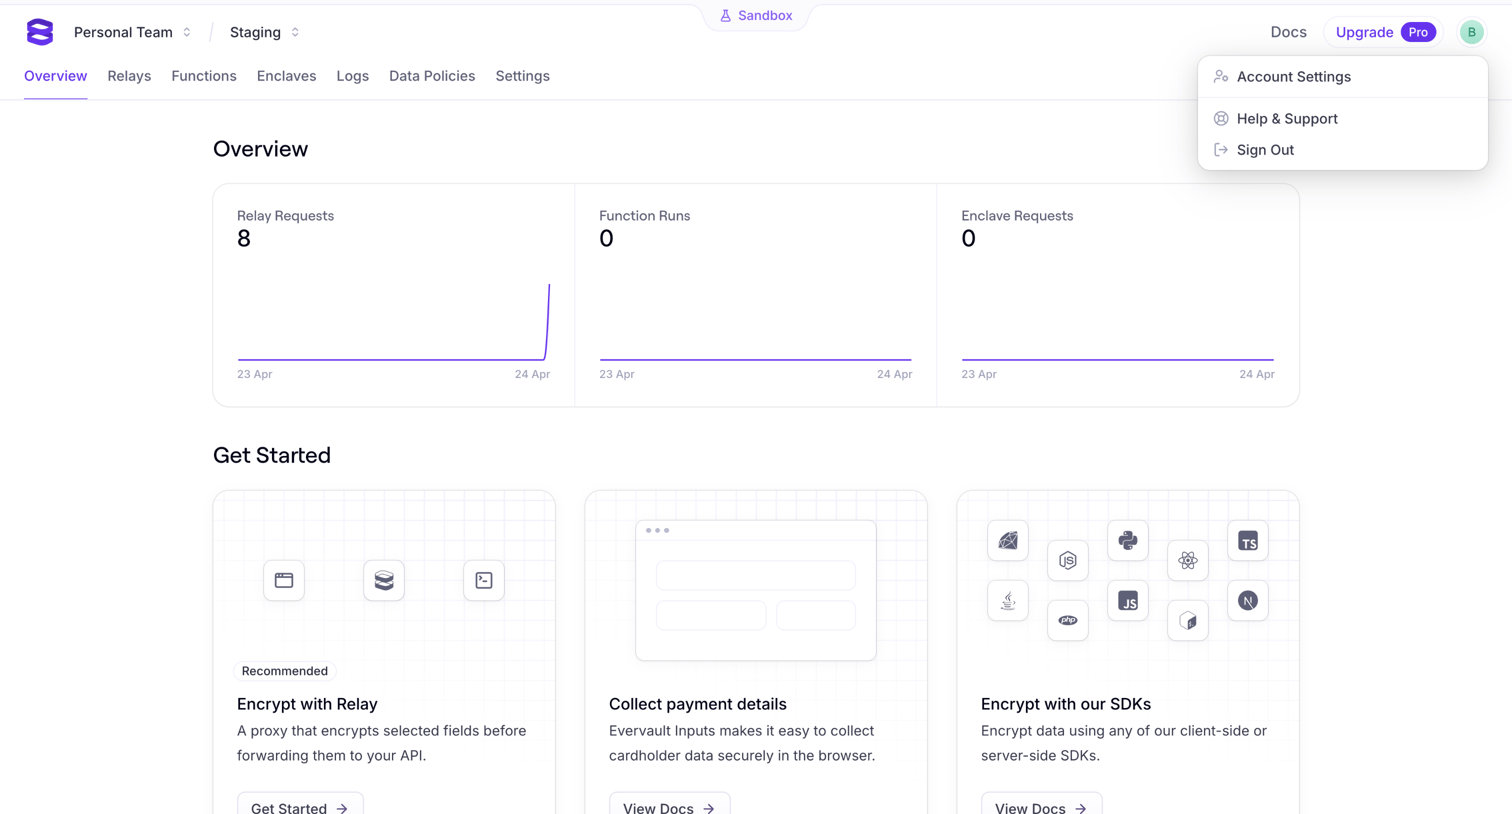Click the "Collect payment details" card title

pos(698,704)
